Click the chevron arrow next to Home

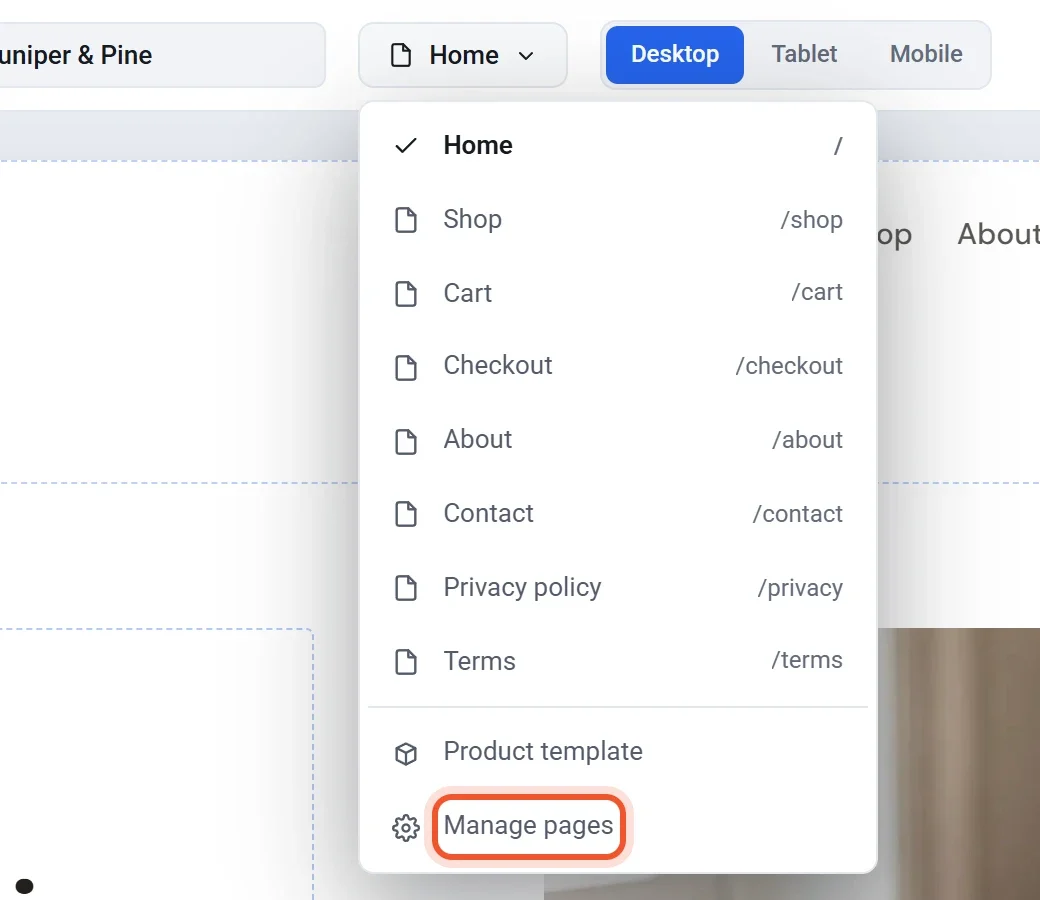coord(526,56)
